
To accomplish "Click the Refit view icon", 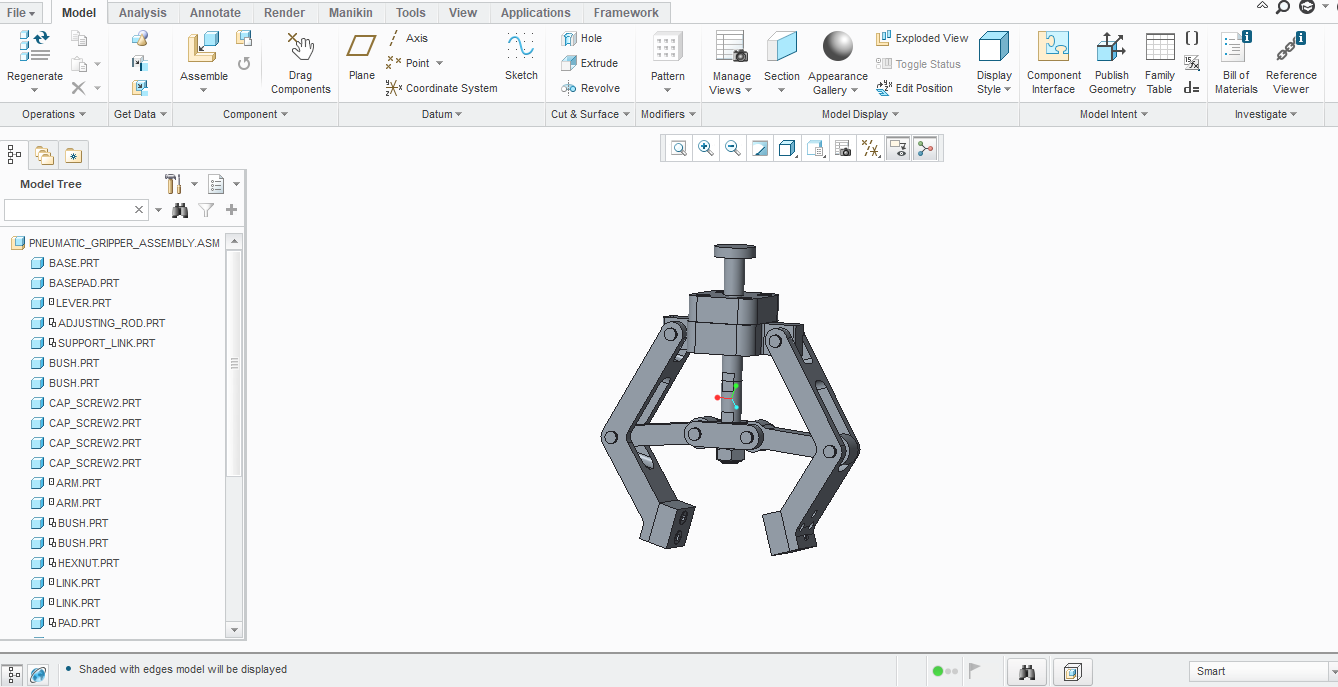I will coord(679,149).
